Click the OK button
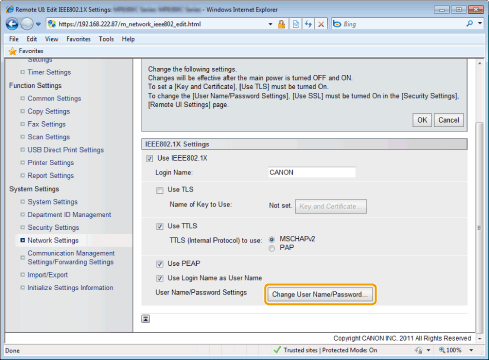 (x=422, y=120)
